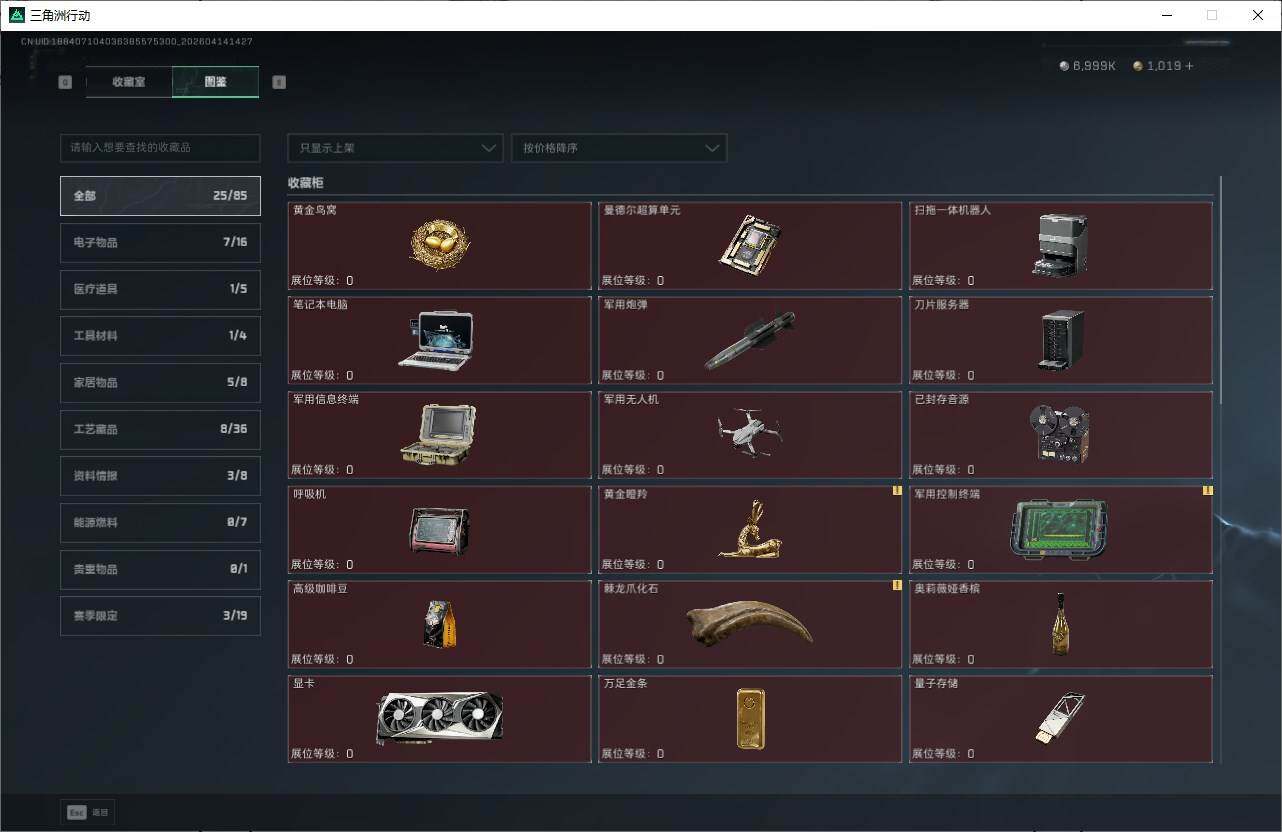Click the 显卡 item name

coord(304,684)
